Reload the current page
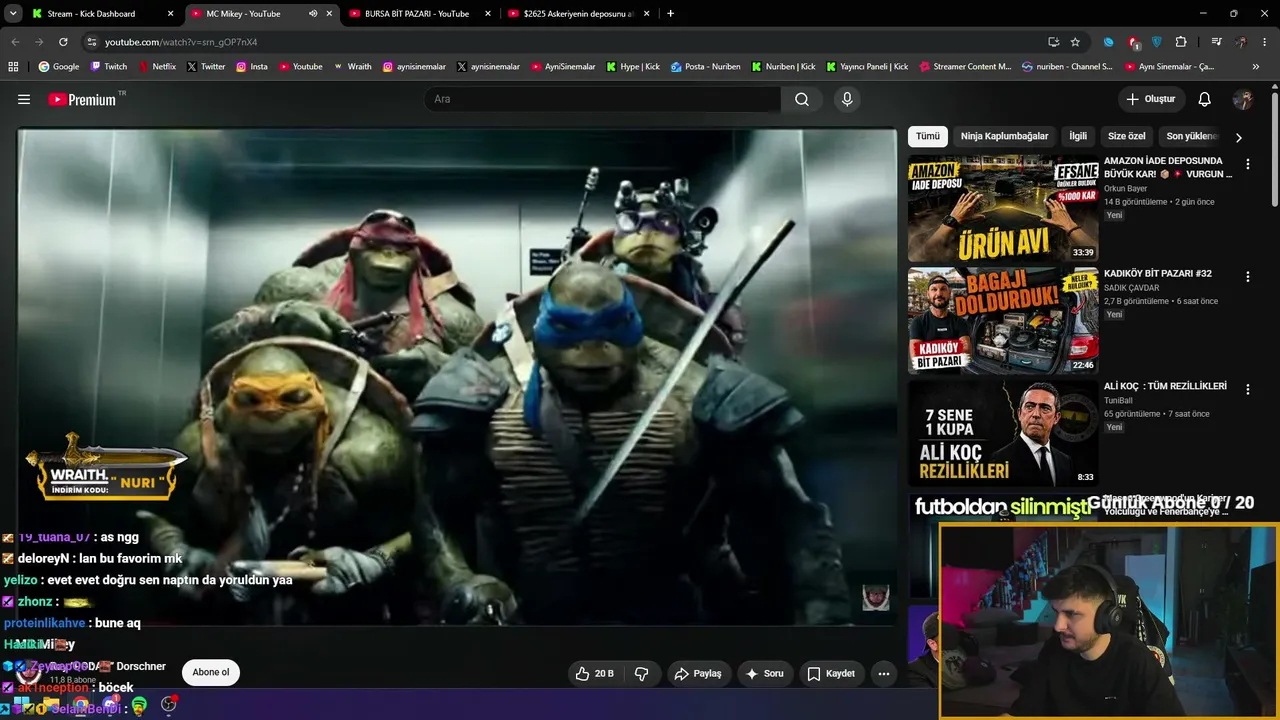 pos(63,42)
